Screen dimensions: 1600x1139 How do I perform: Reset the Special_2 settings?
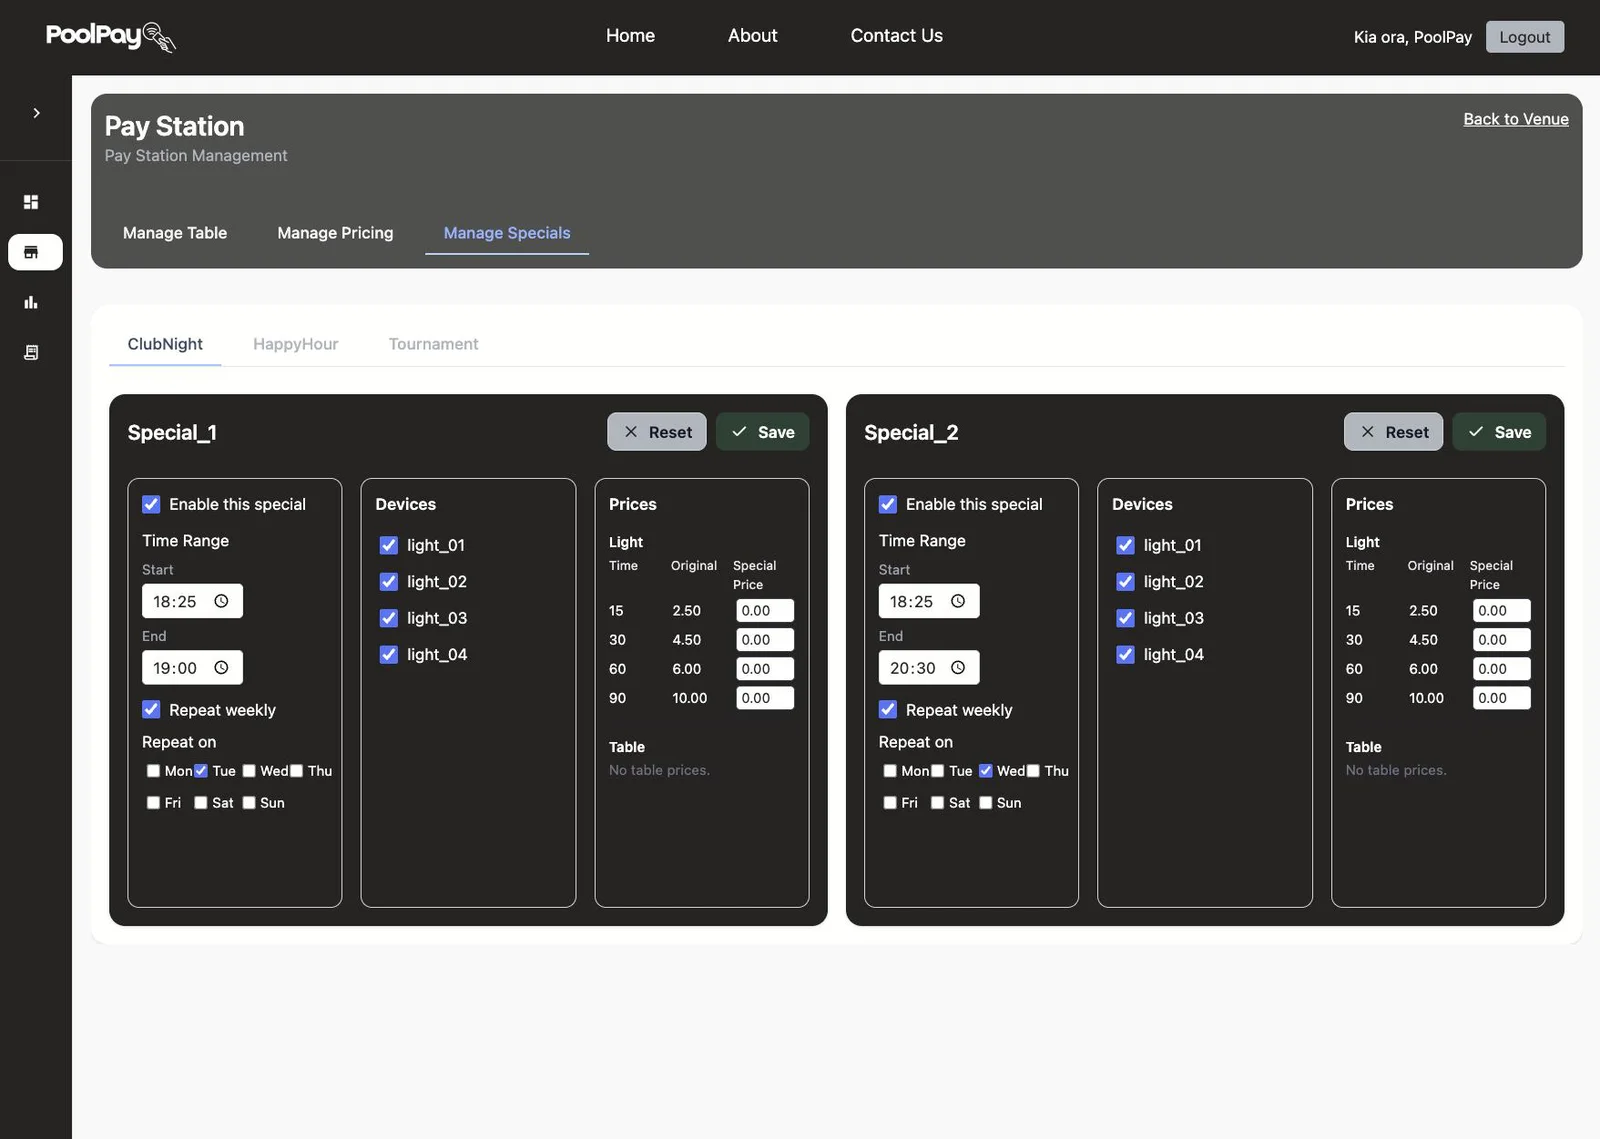tap(1393, 432)
